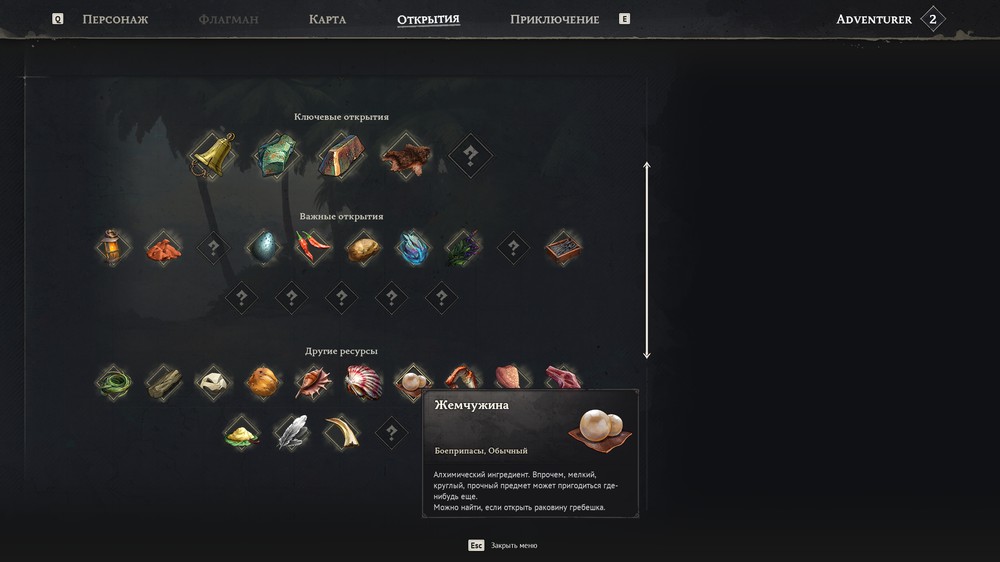Image resolution: width=1000 pixels, height=562 pixels.
Task: Select the yellow powder pile icon
Action: (242, 433)
